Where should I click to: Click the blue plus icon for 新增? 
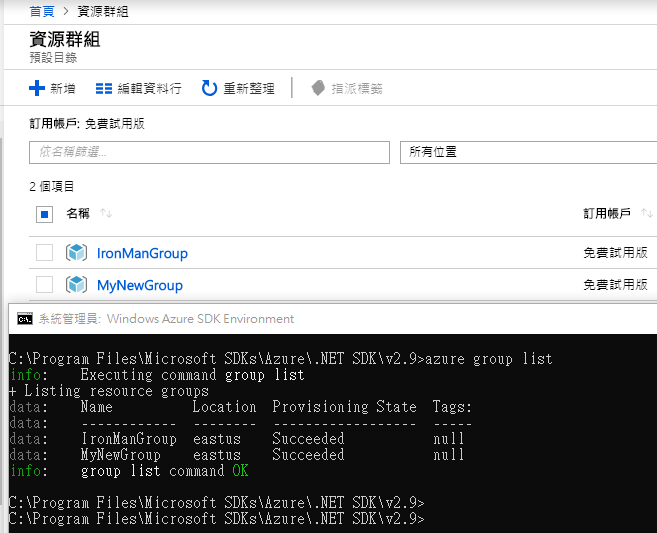click(37, 88)
